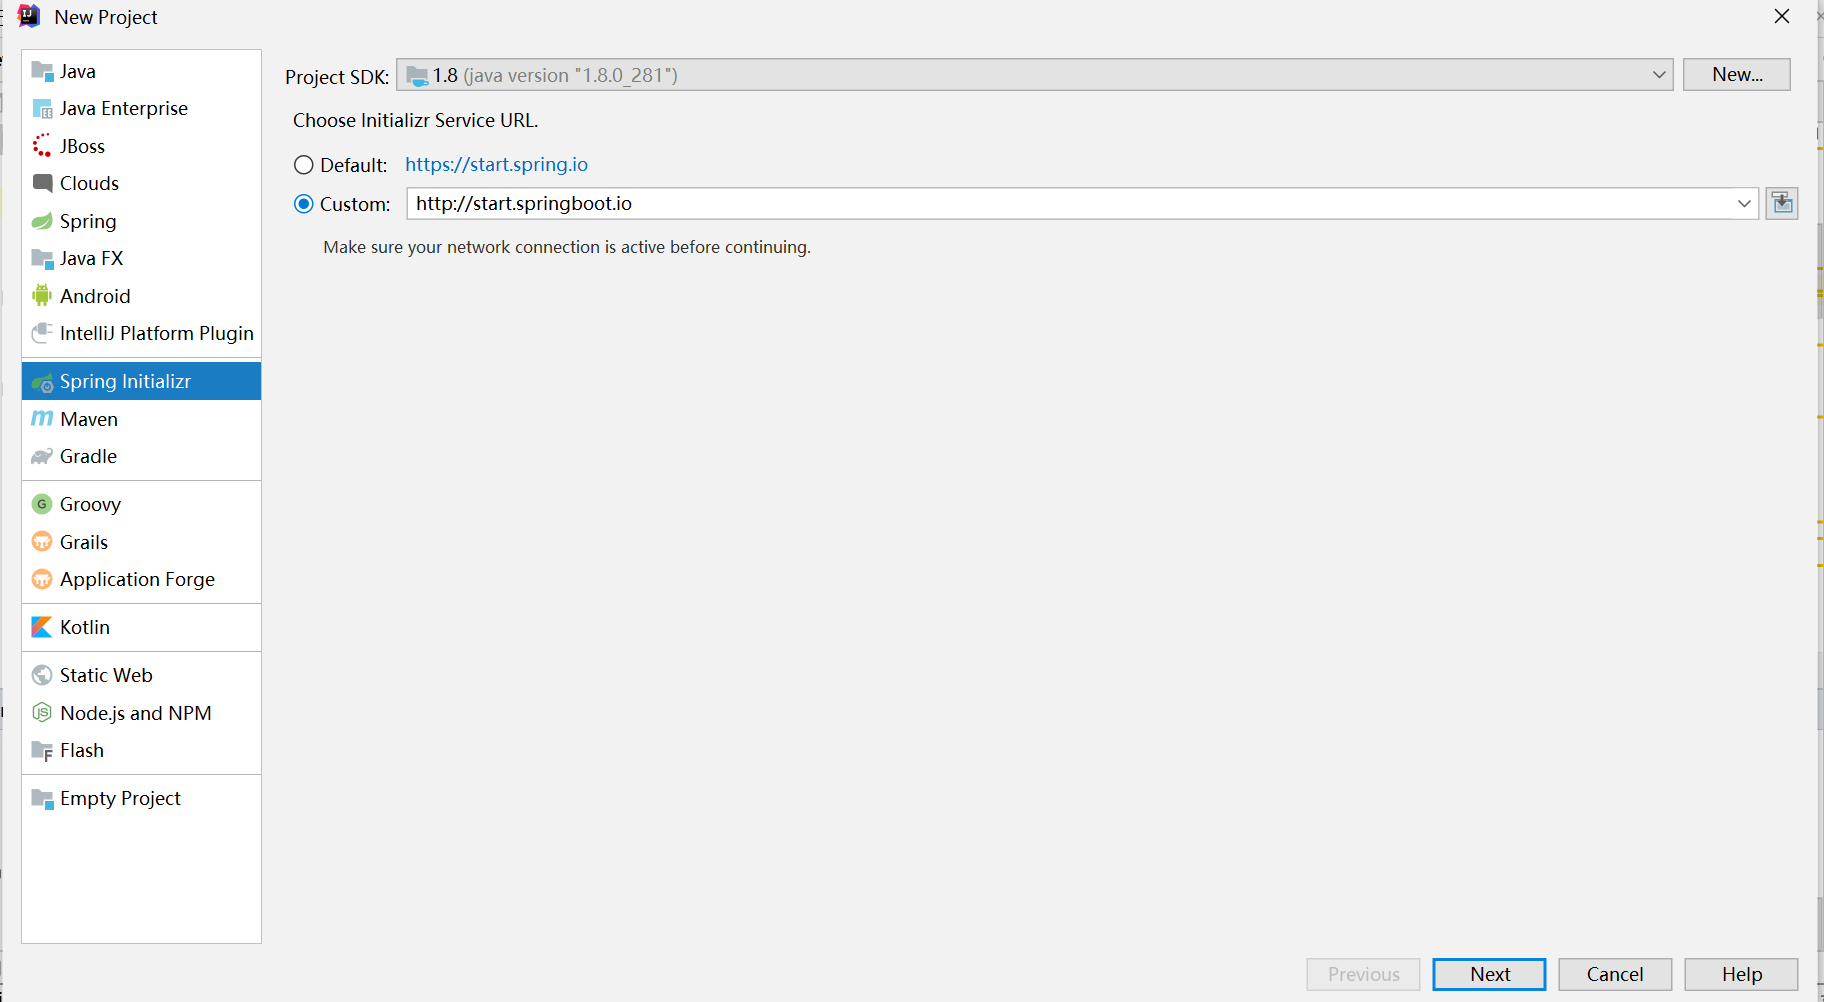Select the Gradle project type
This screenshot has height=1002, width=1824.
coord(88,456)
